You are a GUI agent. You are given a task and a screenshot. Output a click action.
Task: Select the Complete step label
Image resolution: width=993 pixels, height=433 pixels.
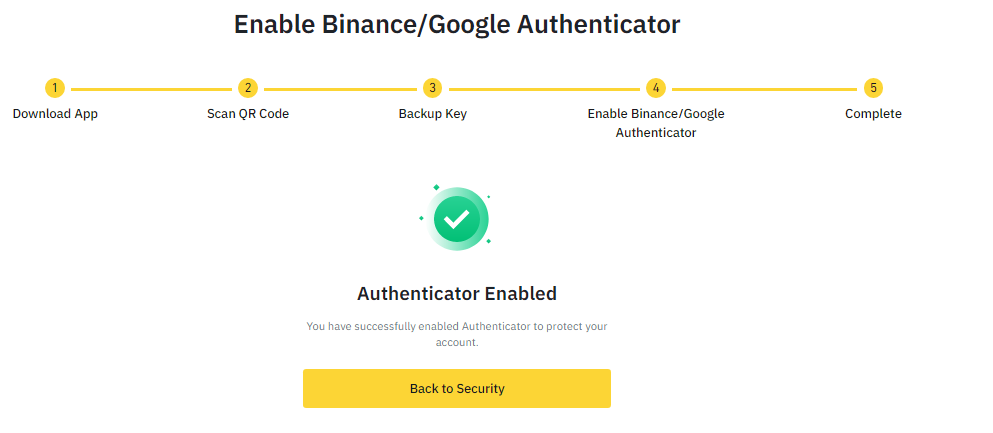(x=873, y=114)
